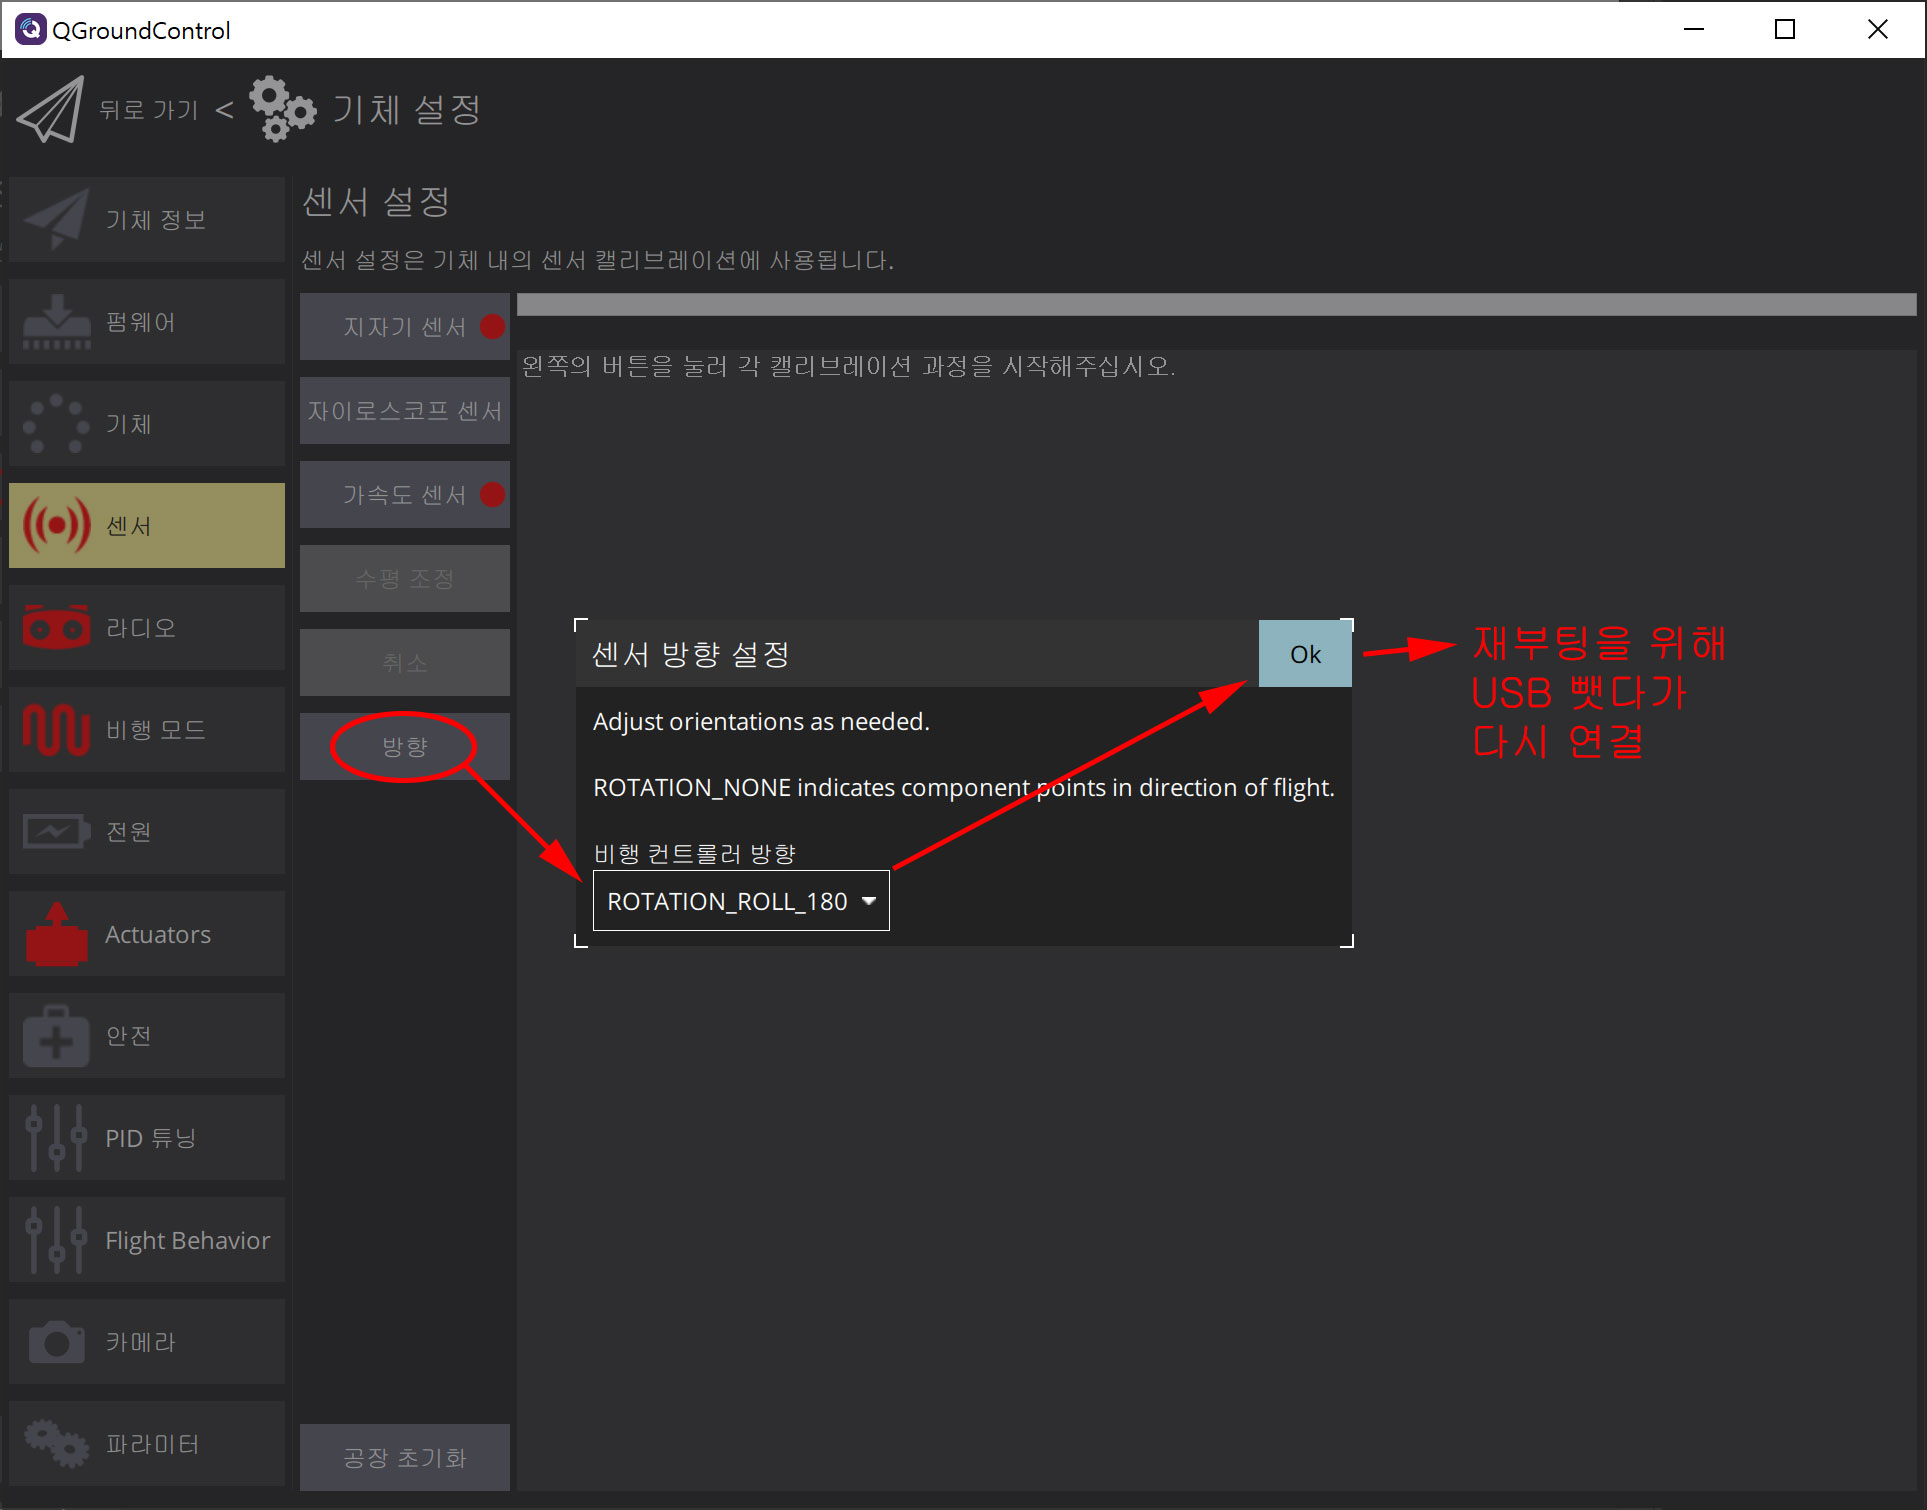The height and width of the screenshot is (1510, 1927).
Task: Open 비행 모드 flight modes wave icon
Action: click(56, 730)
